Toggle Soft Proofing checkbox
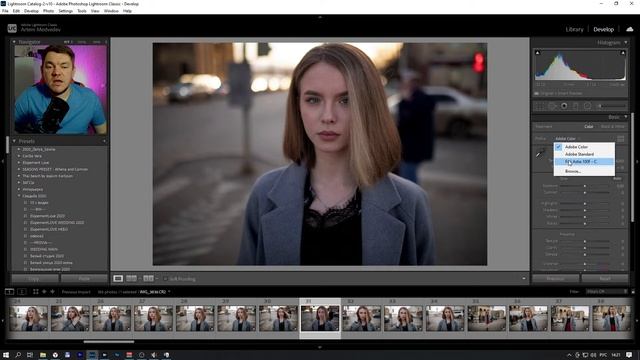Image resolution: width=640 pixels, height=360 pixels. click(x=165, y=279)
